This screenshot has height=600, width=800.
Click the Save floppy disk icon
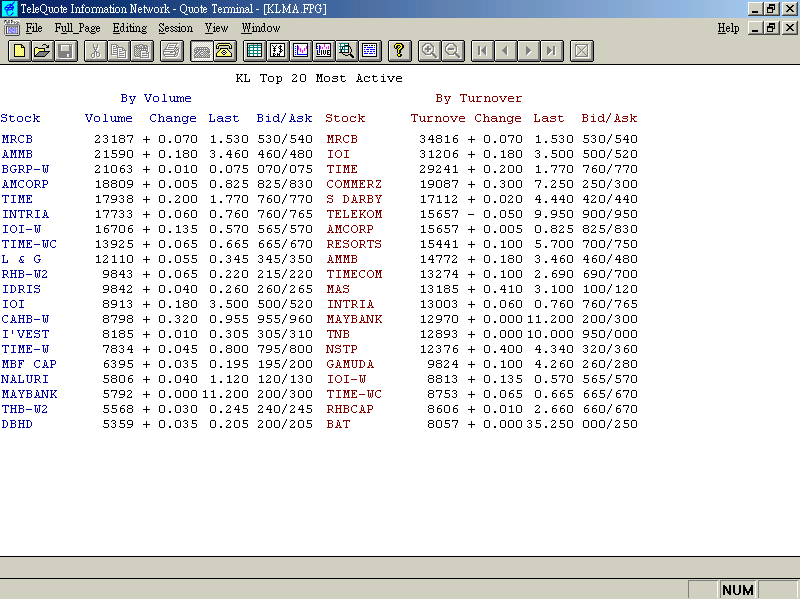(66, 51)
